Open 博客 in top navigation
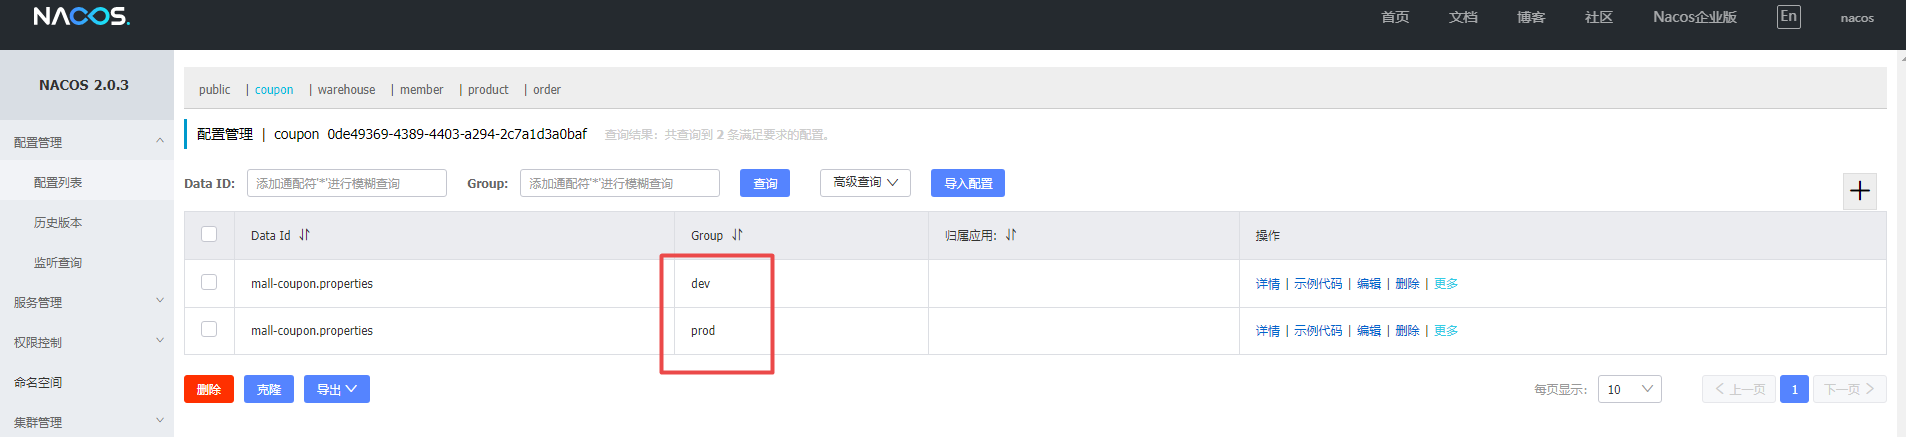 pyautogui.click(x=1531, y=17)
